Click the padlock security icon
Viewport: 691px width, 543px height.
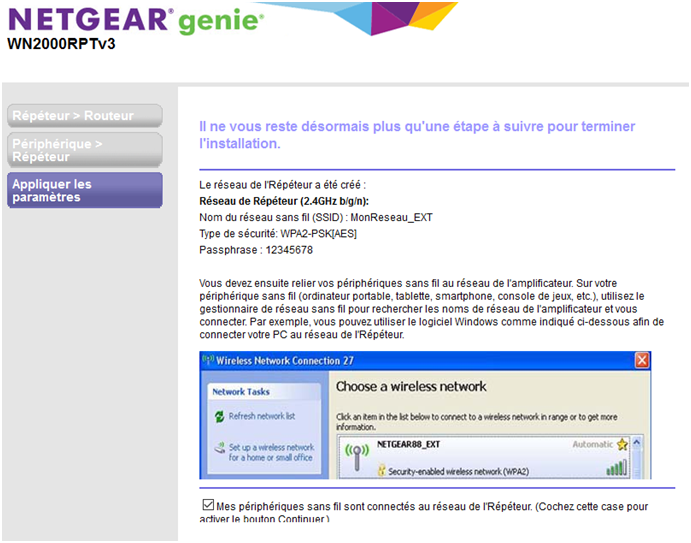coord(382,470)
